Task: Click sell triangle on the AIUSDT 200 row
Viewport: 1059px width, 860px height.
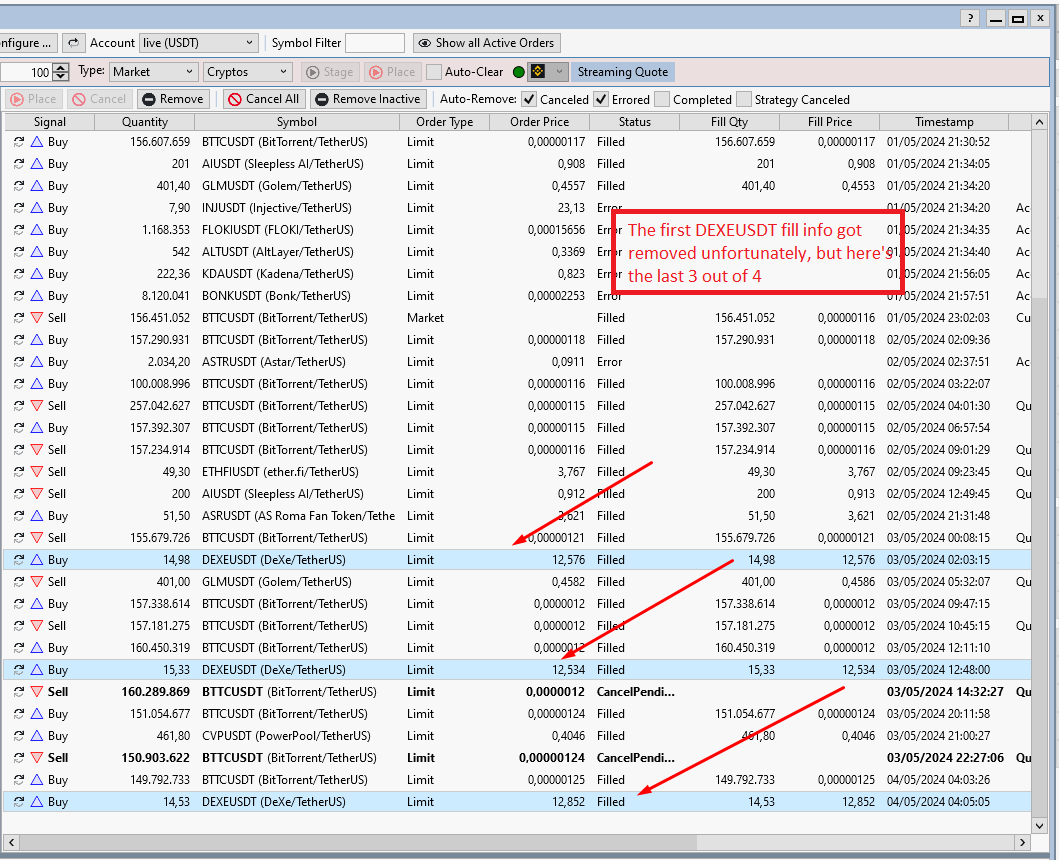Action: (36, 494)
